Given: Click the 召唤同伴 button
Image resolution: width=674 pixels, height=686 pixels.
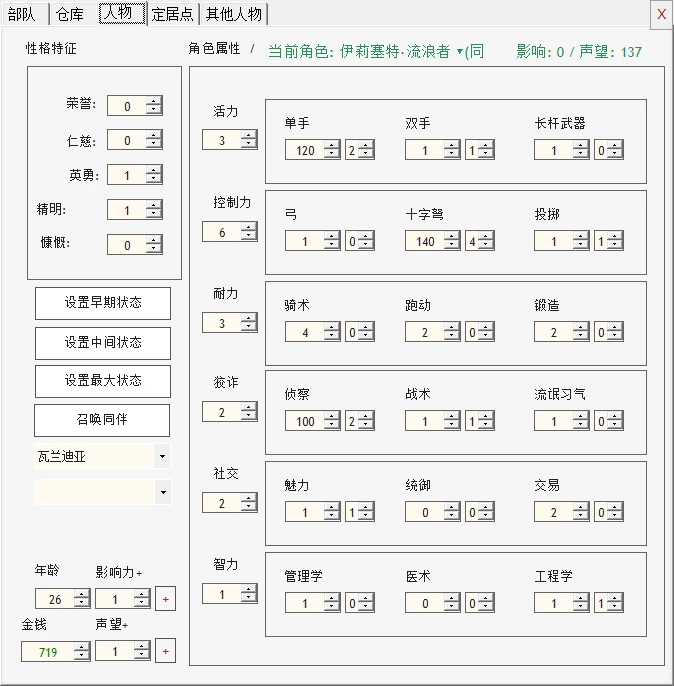Looking at the screenshot, I should click(x=102, y=420).
